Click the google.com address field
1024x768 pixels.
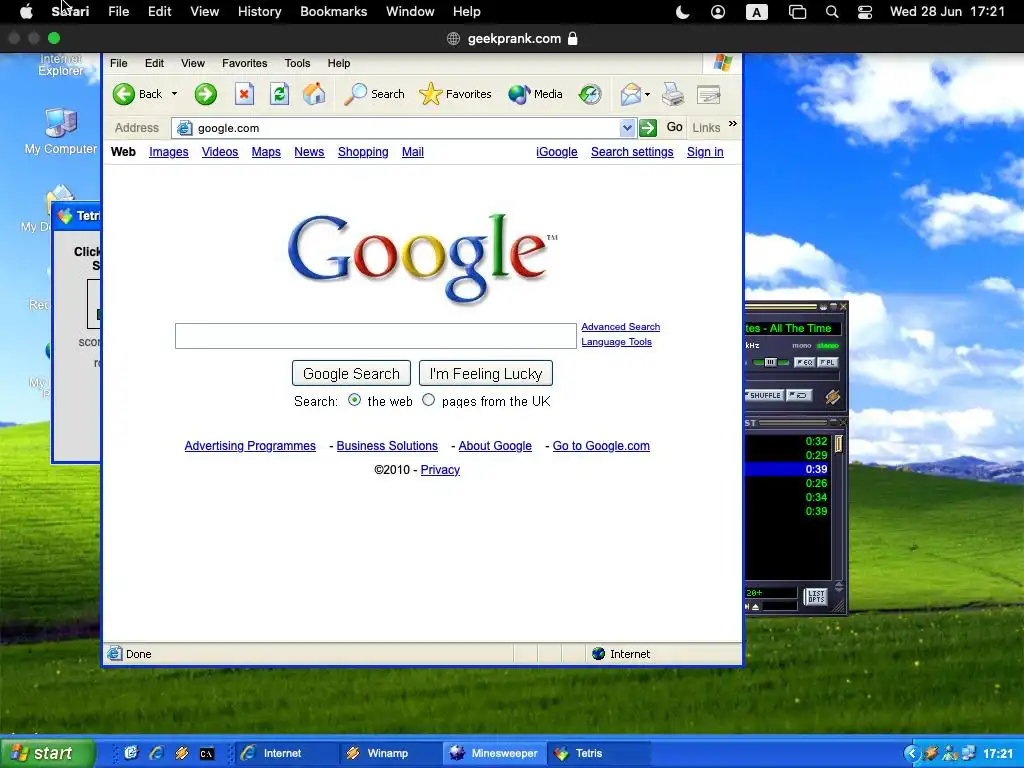click(398, 128)
